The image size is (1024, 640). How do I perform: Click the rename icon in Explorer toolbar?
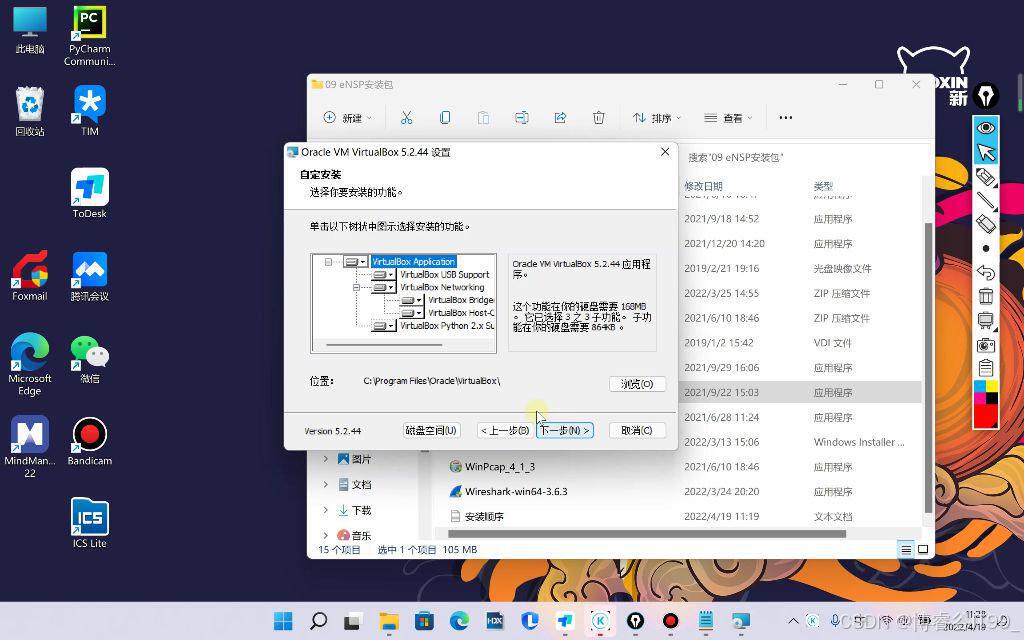(522, 118)
